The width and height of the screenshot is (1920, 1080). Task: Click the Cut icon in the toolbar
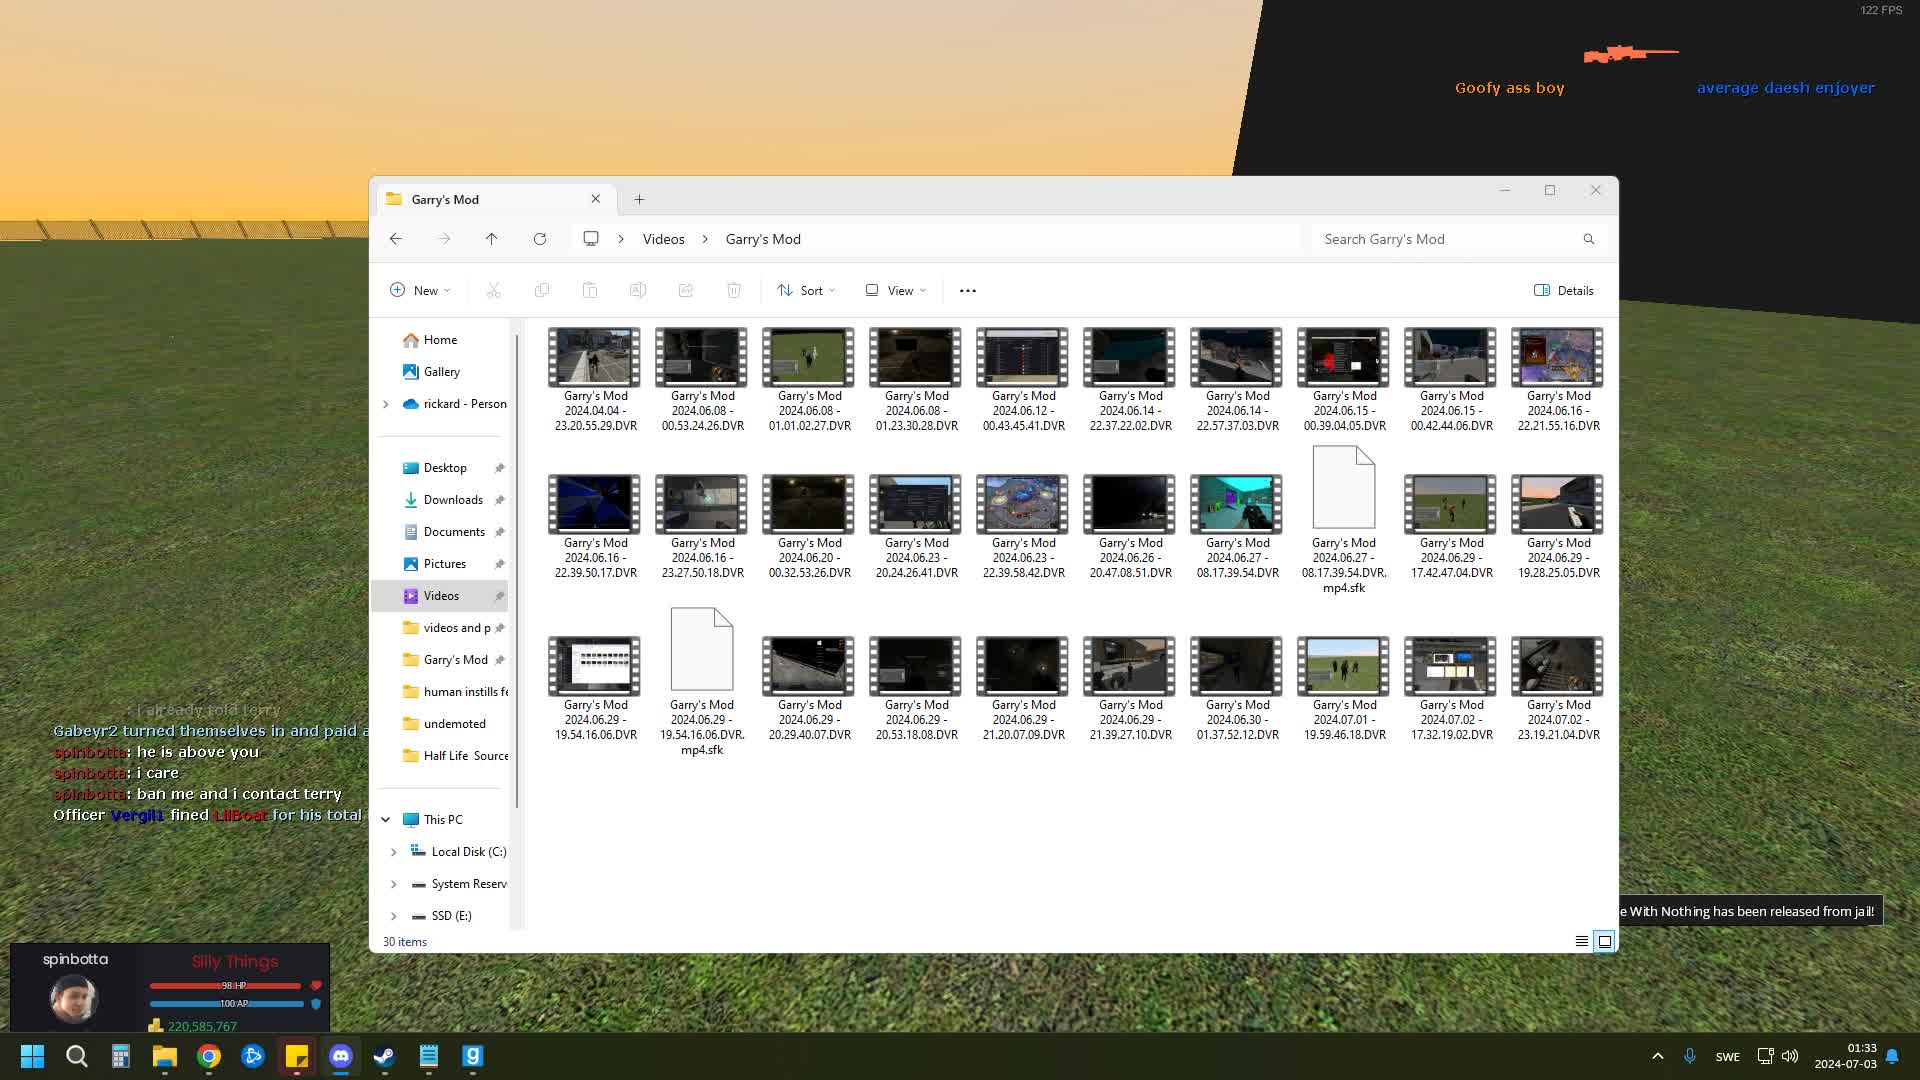[x=493, y=290]
